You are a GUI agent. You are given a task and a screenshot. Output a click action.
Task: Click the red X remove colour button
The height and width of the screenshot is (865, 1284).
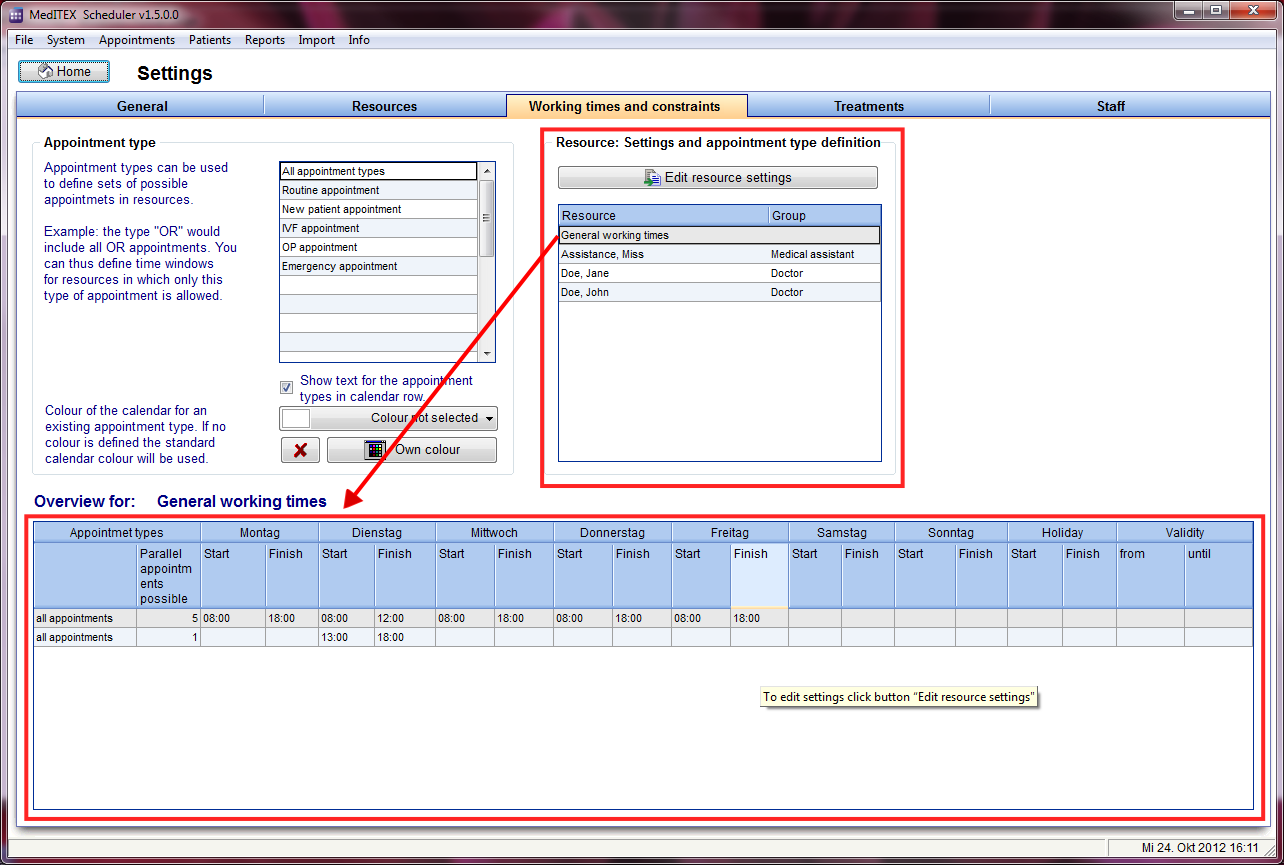(x=300, y=450)
